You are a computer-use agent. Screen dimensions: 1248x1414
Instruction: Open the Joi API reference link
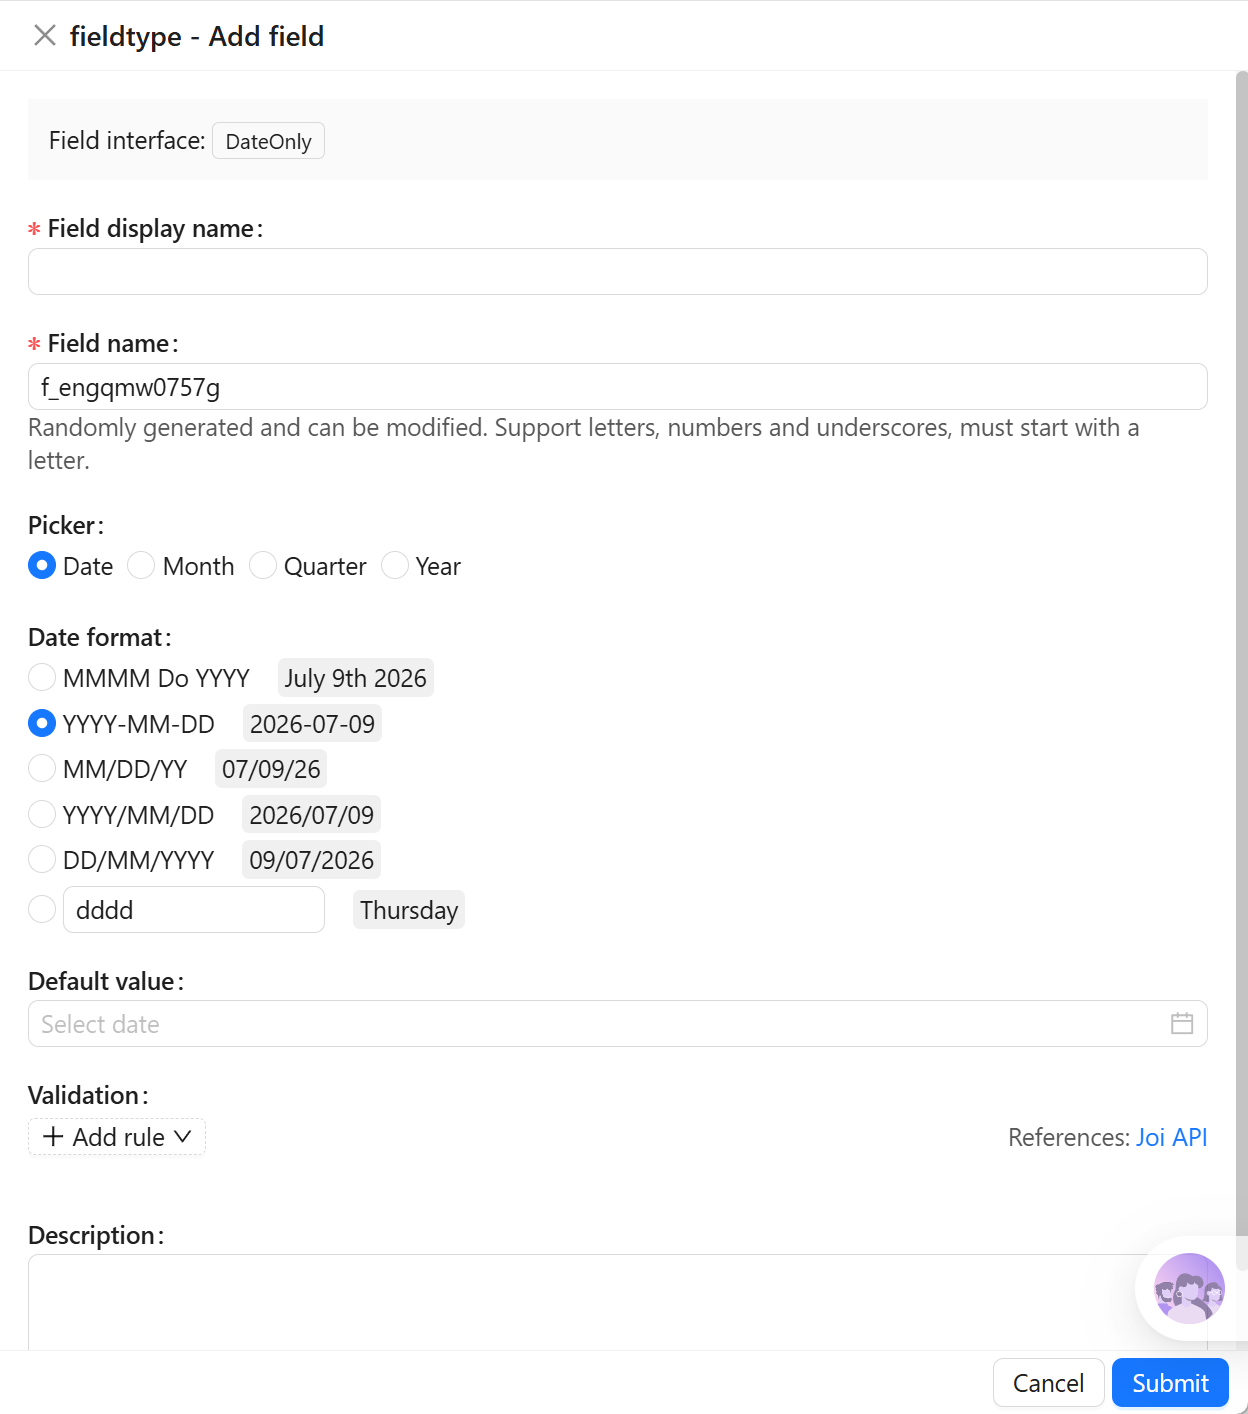(1171, 1138)
